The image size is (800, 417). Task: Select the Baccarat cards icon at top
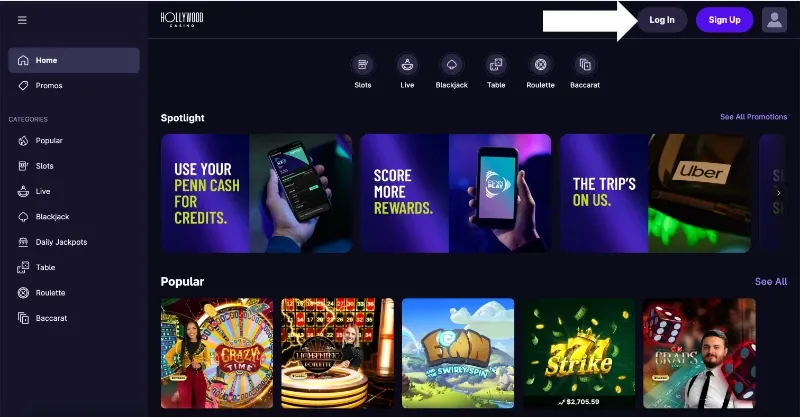click(x=585, y=65)
